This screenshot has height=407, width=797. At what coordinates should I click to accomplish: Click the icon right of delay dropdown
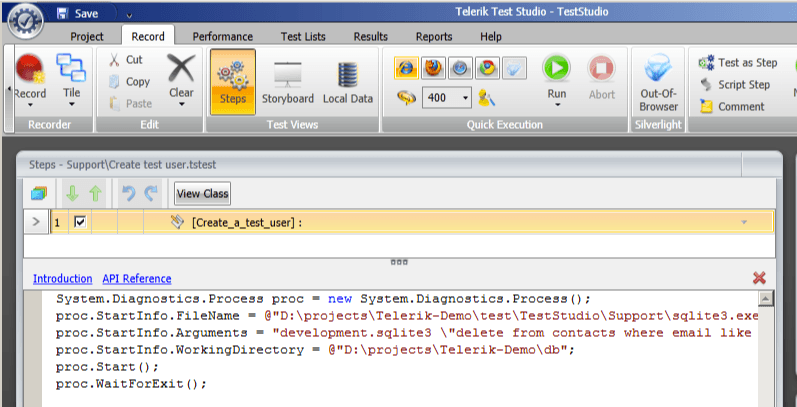[486, 98]
